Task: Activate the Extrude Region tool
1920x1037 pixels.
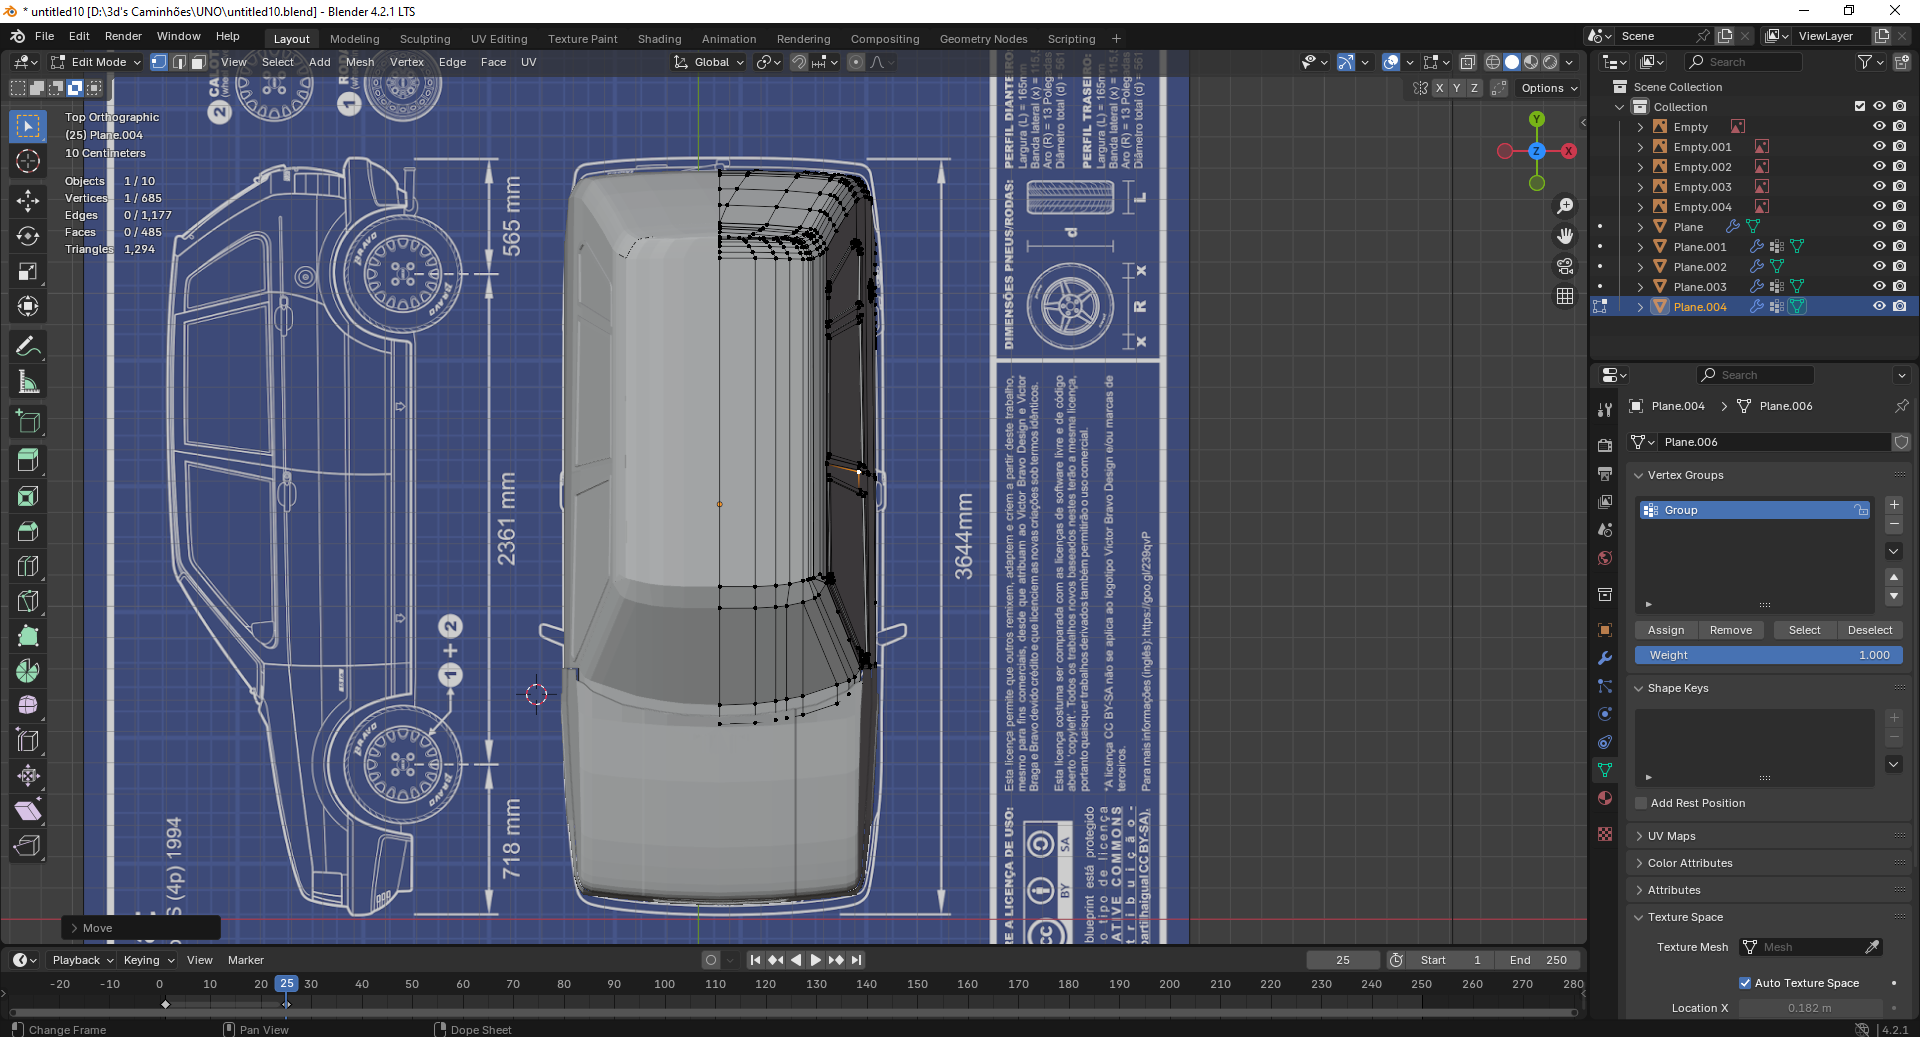Action: coord(28,461)
